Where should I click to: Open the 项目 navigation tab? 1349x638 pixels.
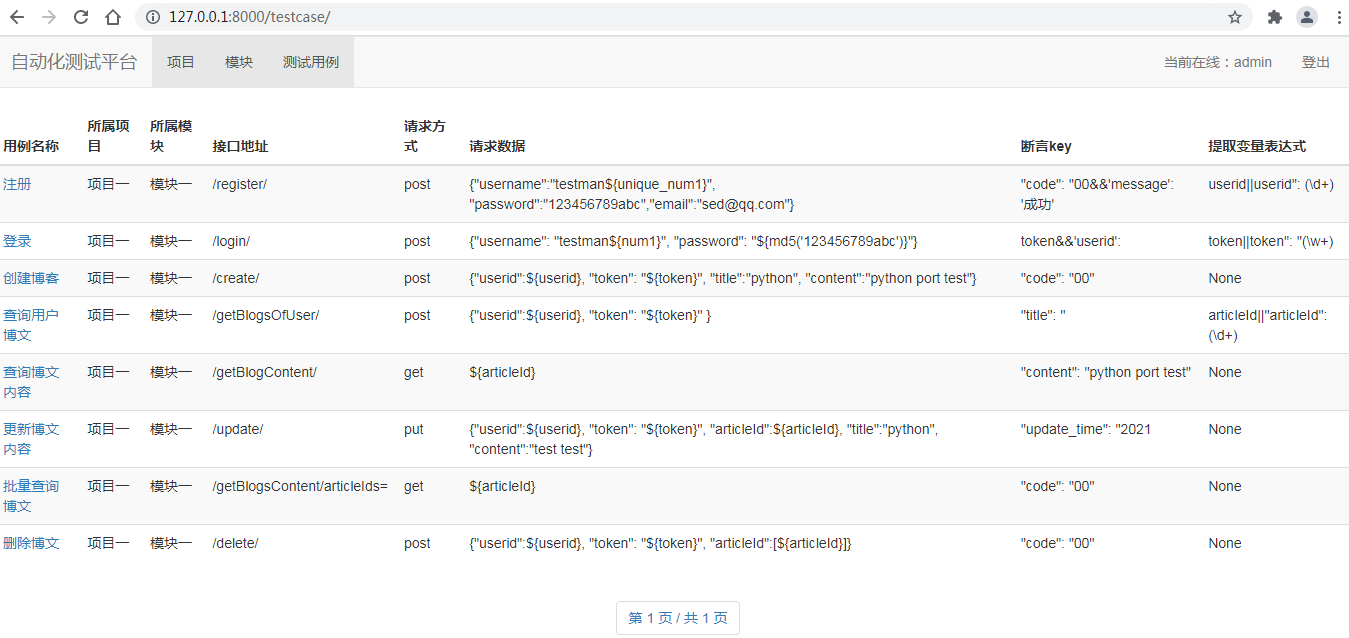click(x=181, y=62)
